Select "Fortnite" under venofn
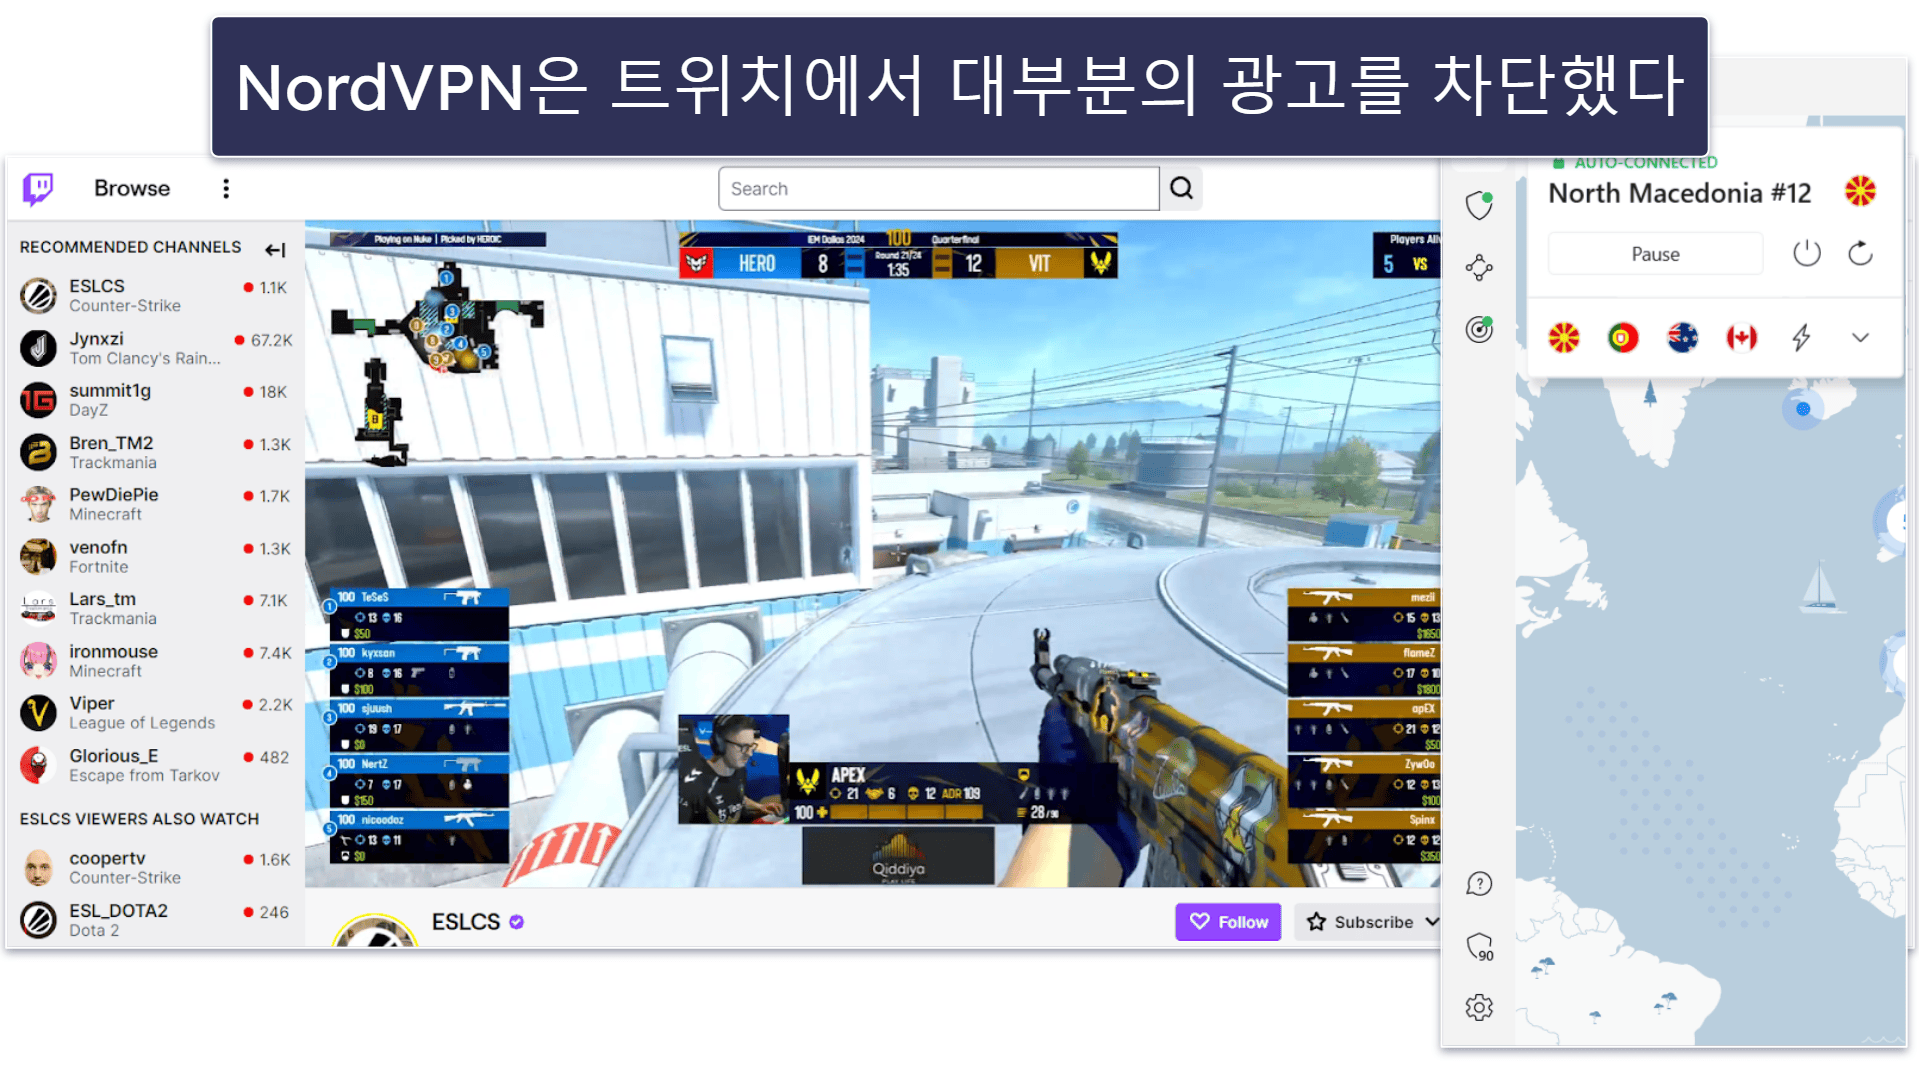1919x1079 pixels. tap(99, 567)
